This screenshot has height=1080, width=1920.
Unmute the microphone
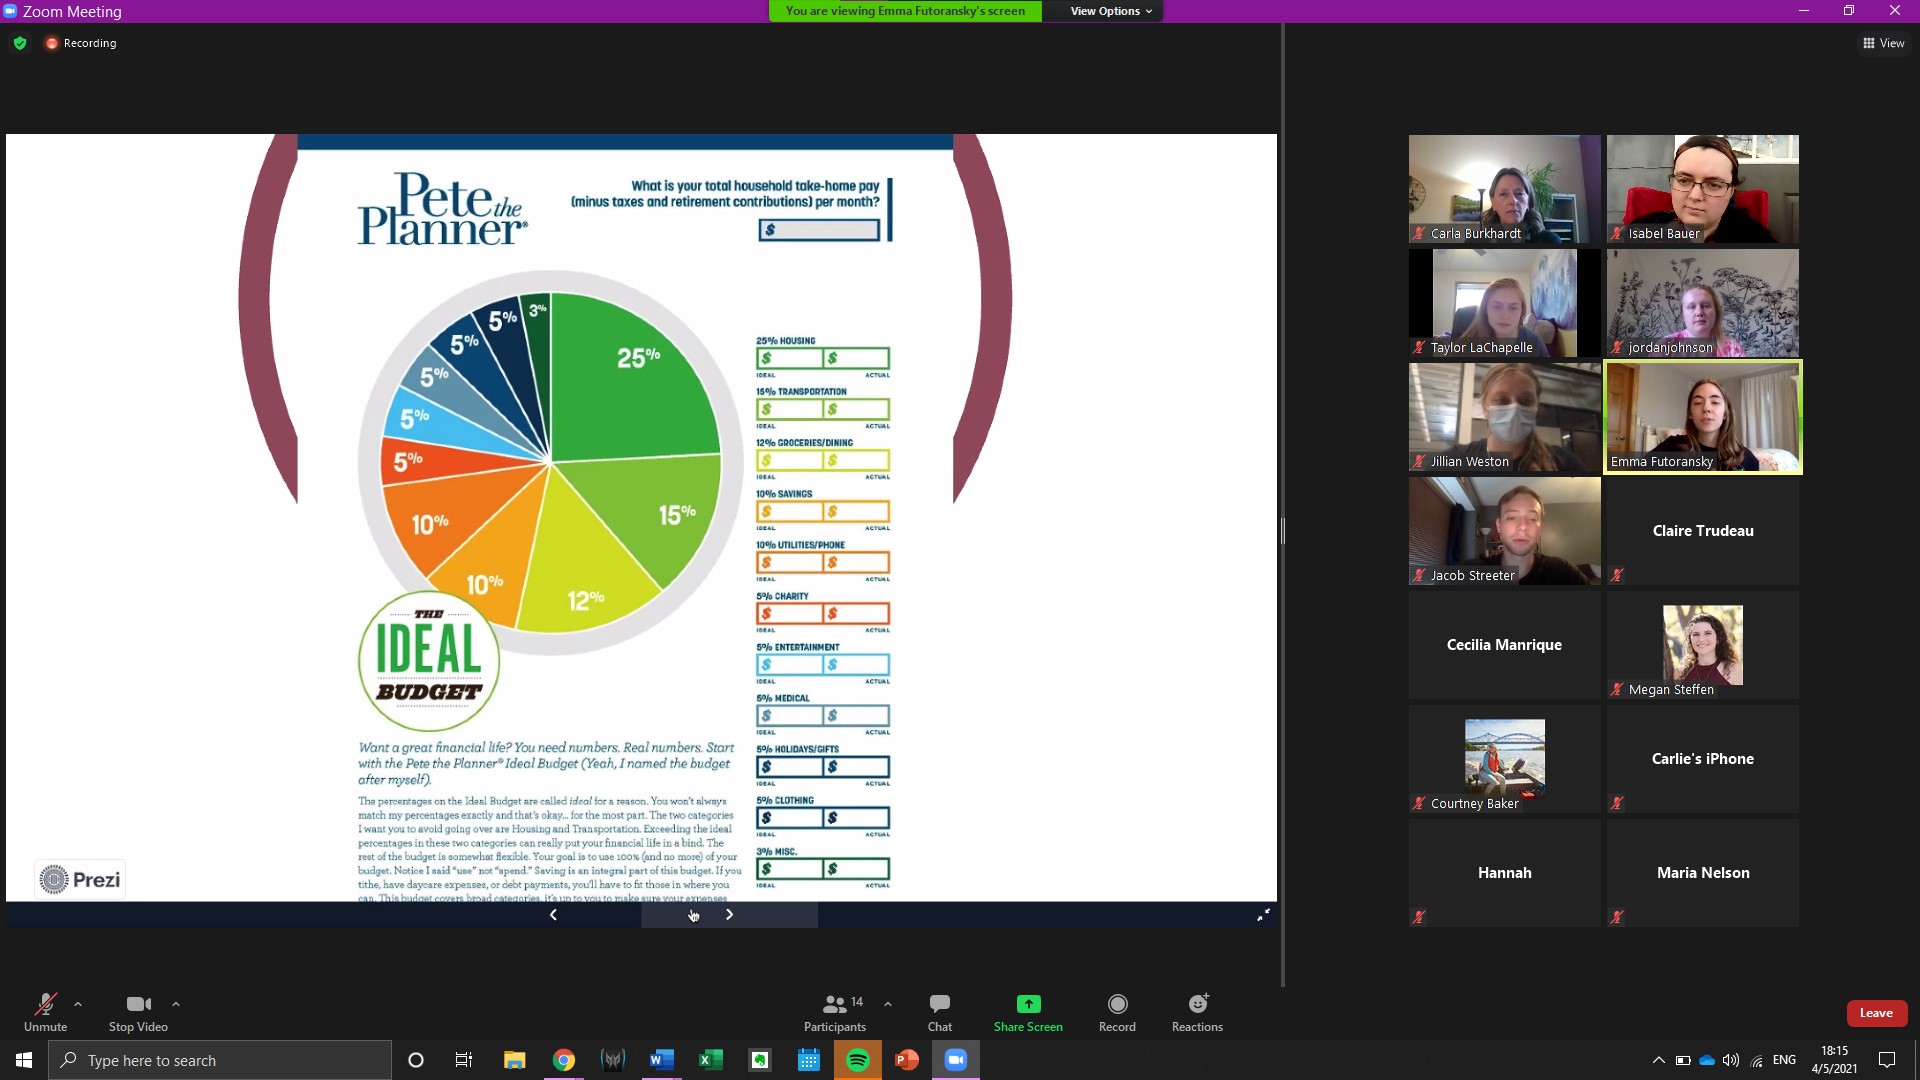click(45, 1012)
